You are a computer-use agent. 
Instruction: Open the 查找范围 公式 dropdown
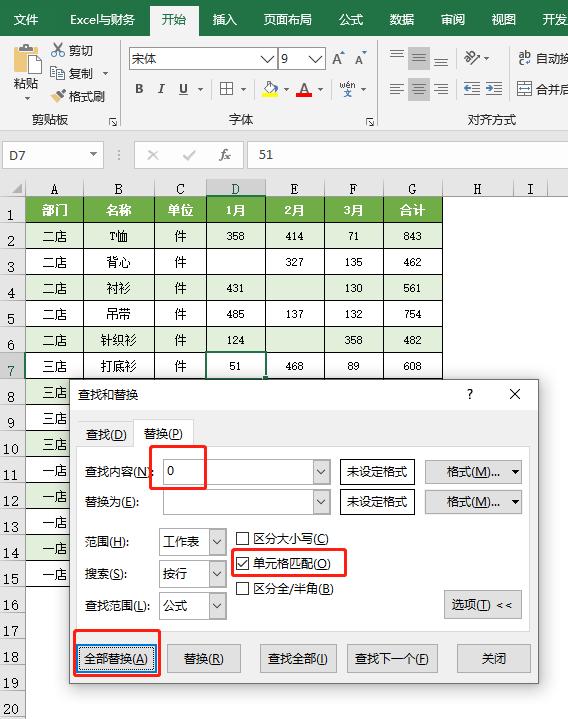pyautogui.click(x=217, y=606)
